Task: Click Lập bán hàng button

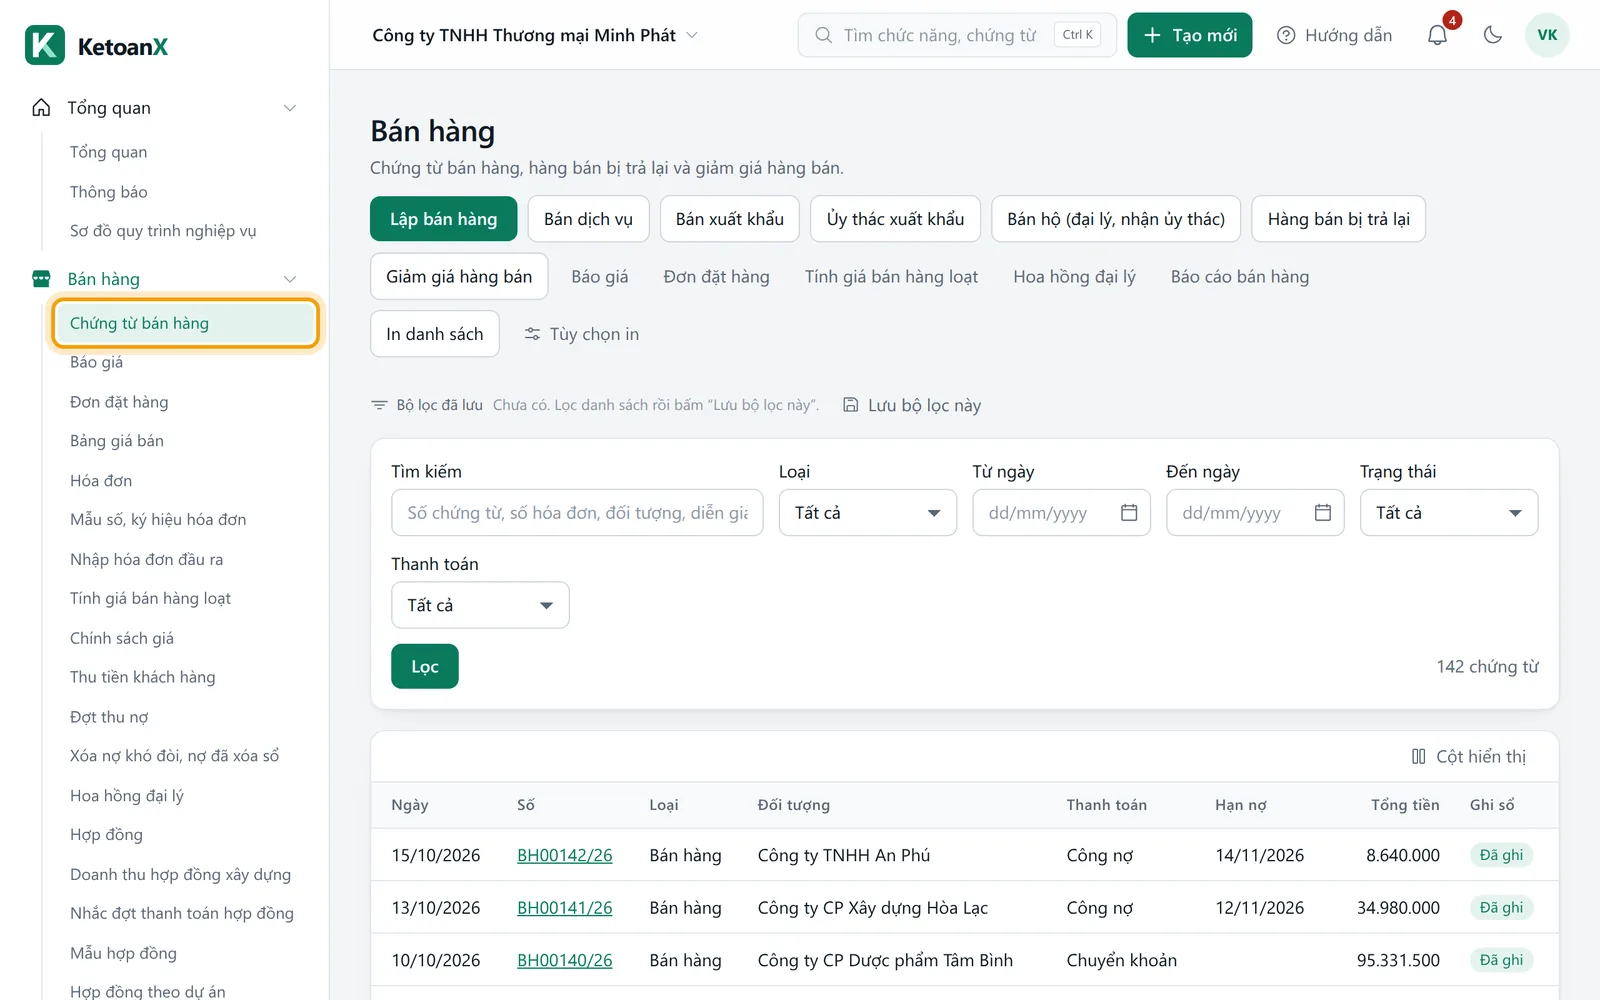Action: pos(443,219)
